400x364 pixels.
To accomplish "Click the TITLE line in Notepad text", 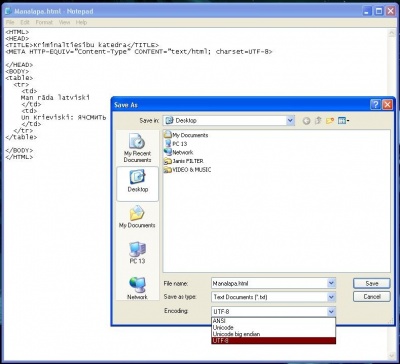I will tap(82, 45).
